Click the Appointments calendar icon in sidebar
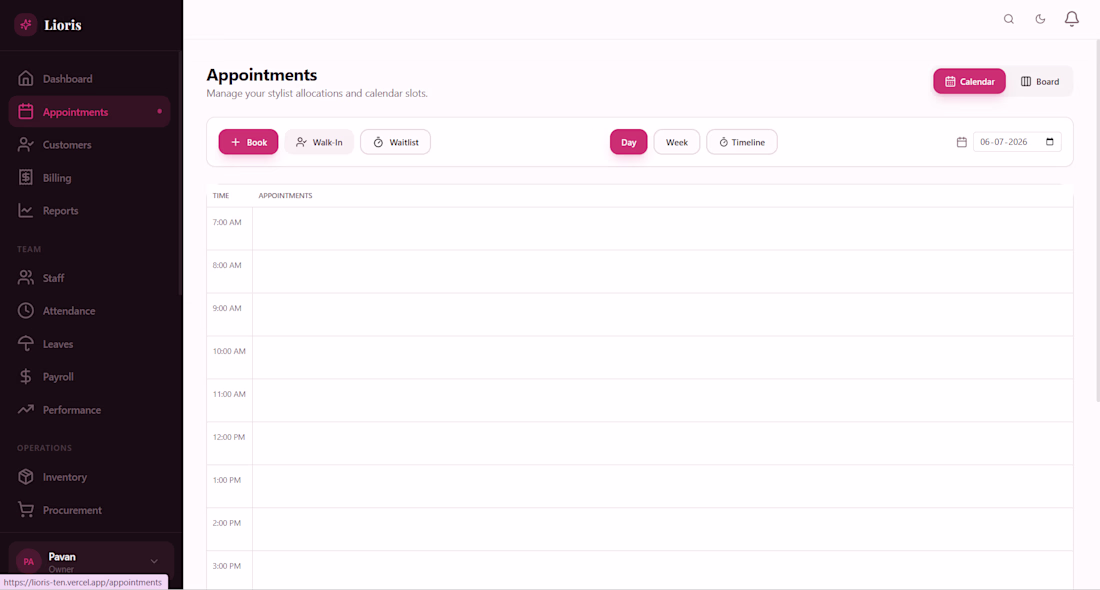The height and width of the screenshot is (590, 1100). click(x=26, y=112)
